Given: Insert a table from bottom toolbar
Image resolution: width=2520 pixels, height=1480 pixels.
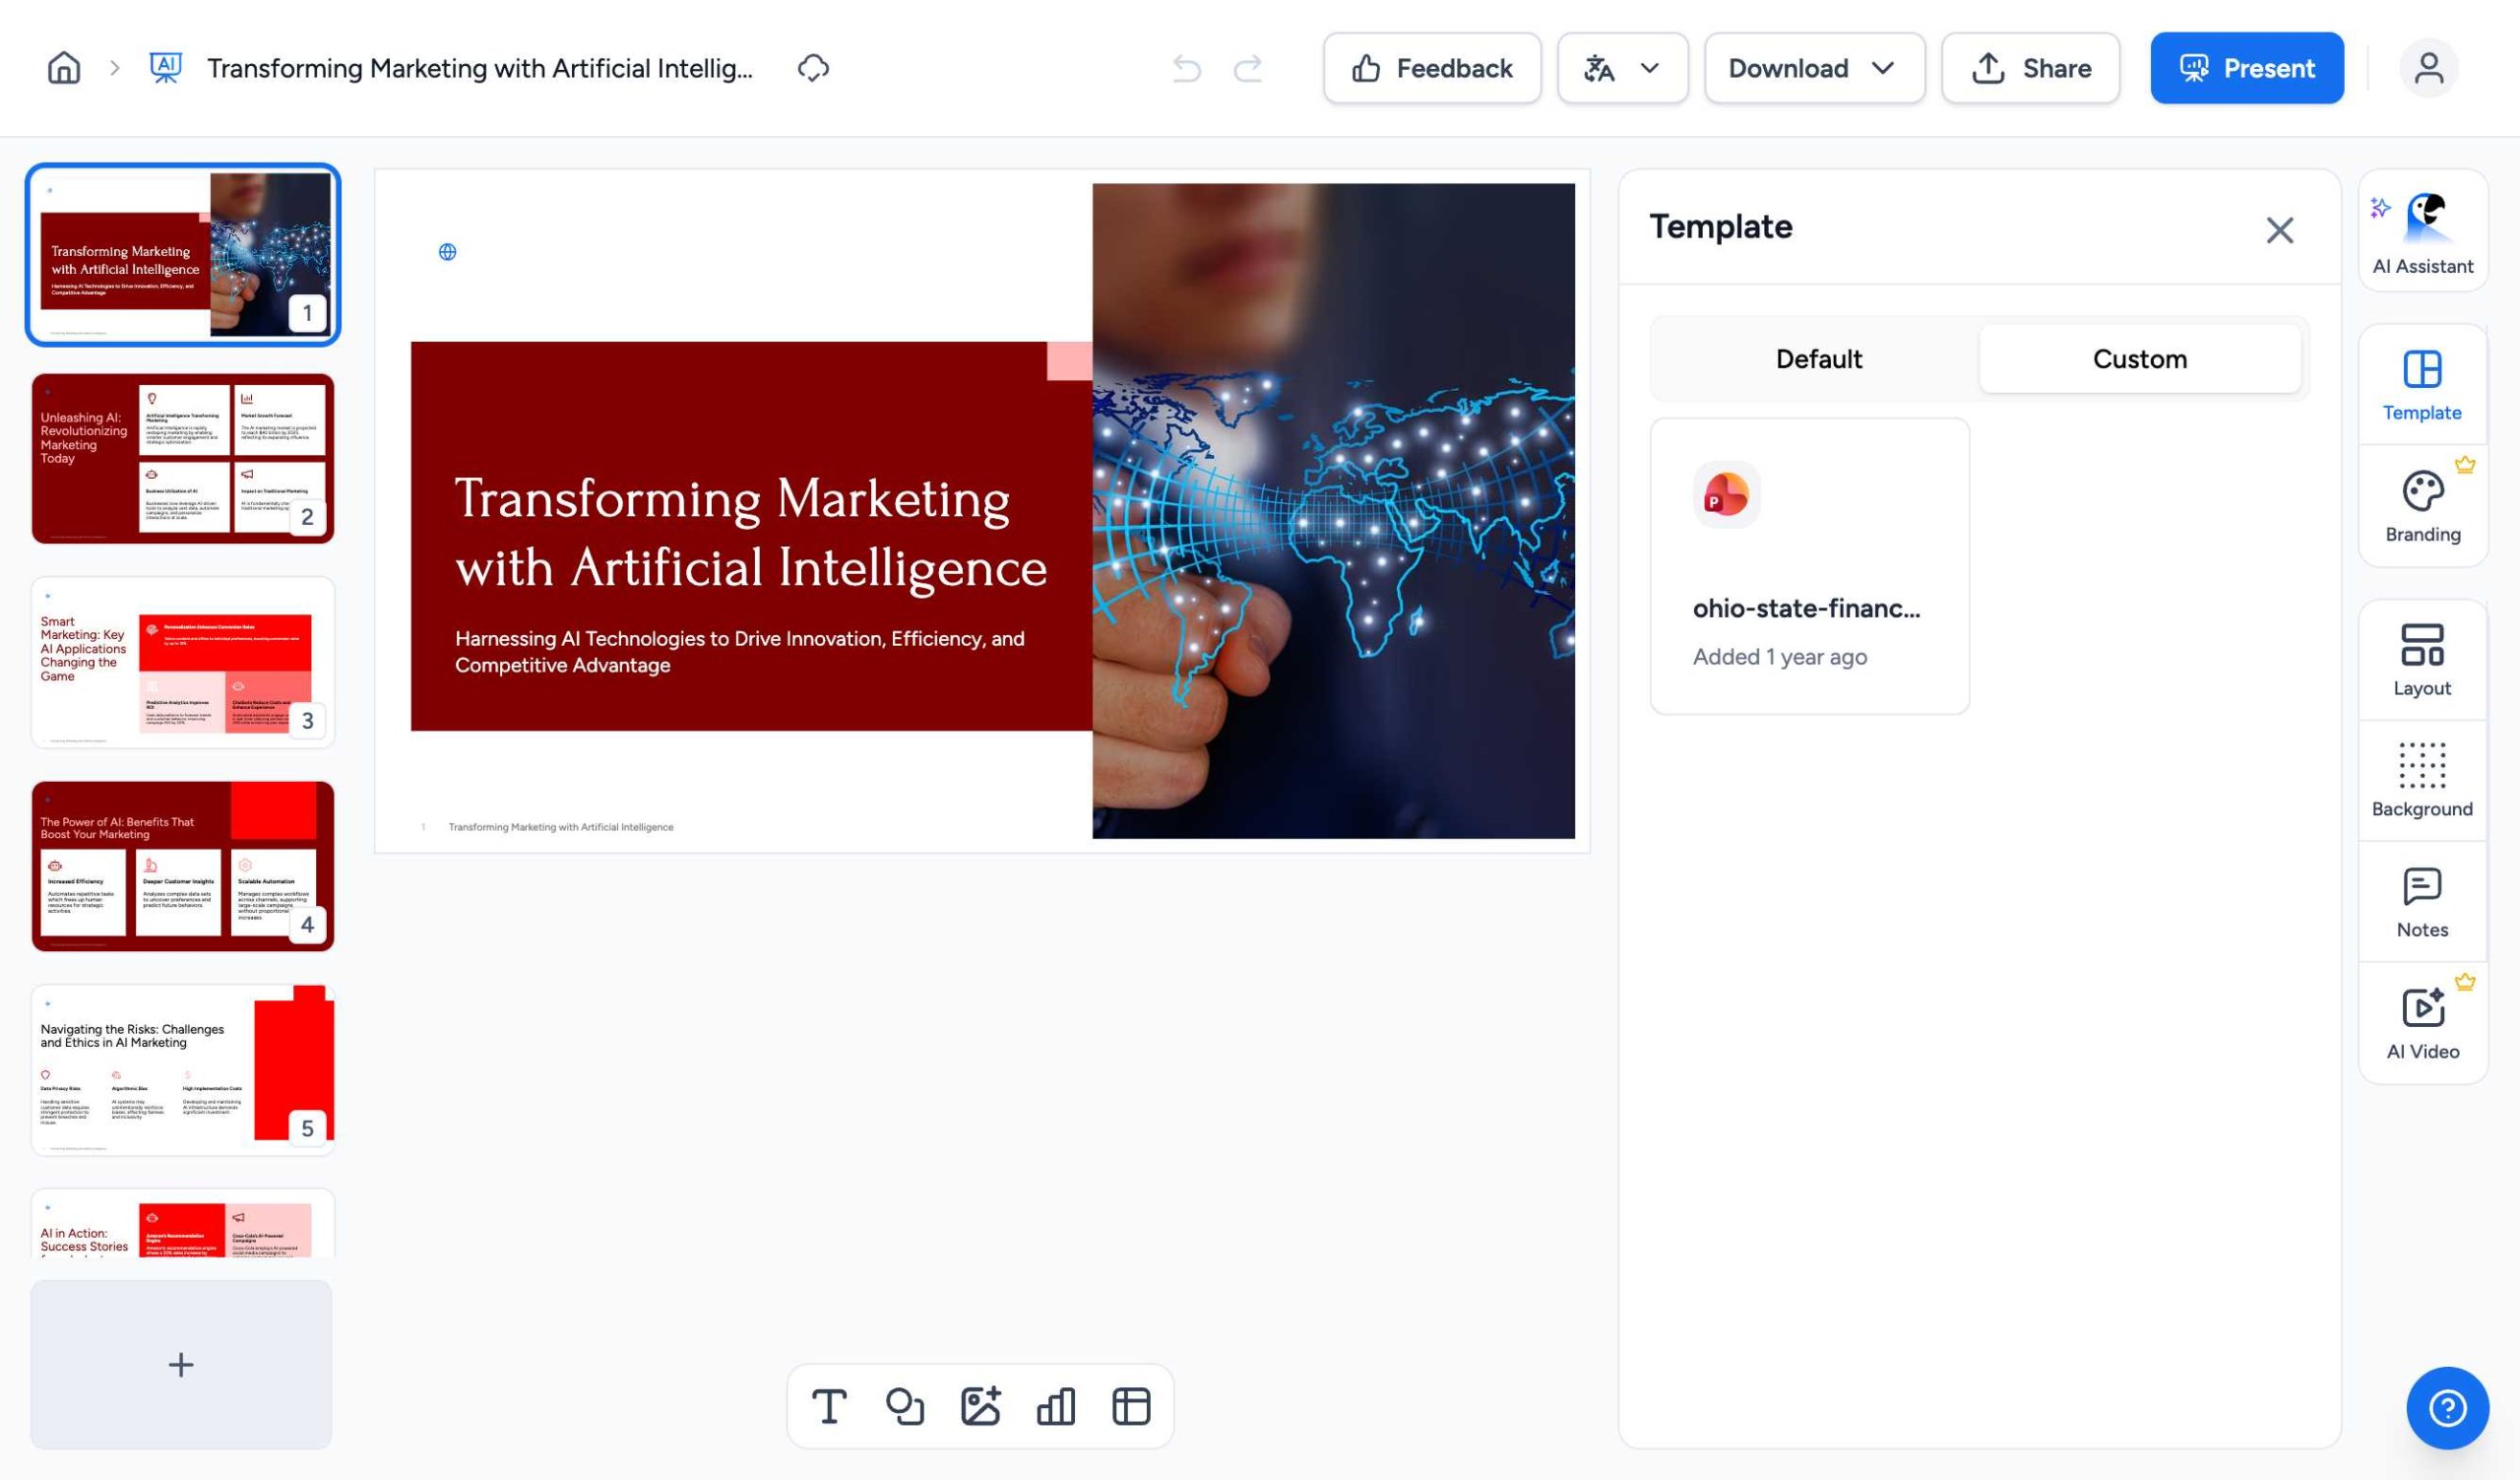Looking at the screenshot, I should pos(1131,1406).
